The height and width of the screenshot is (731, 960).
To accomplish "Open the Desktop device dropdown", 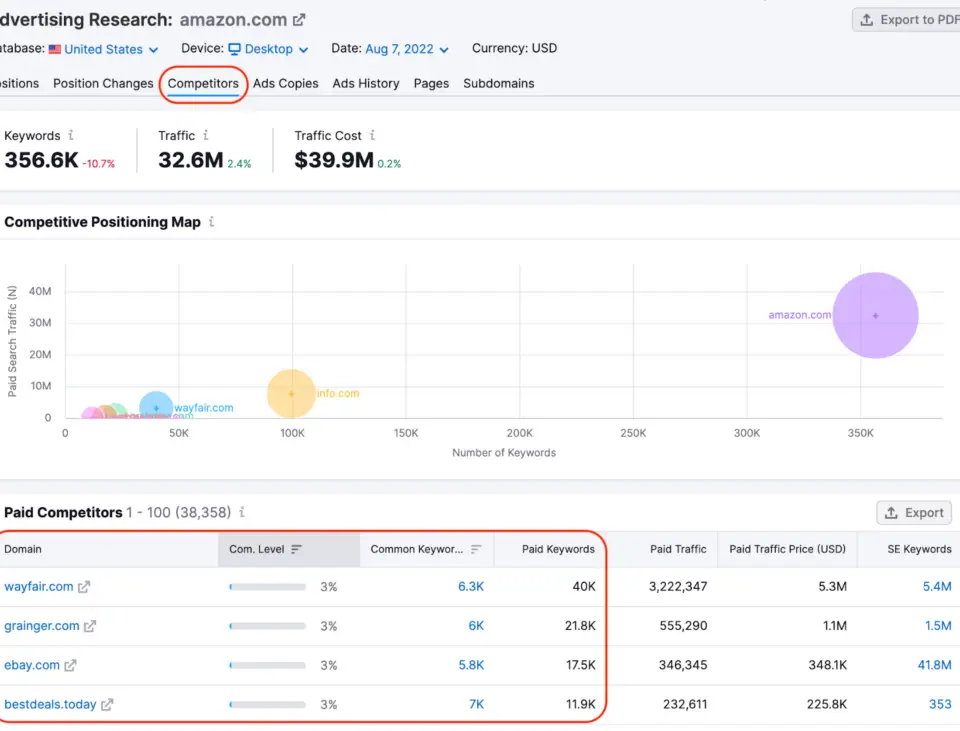I will click(x=268, y=49).
